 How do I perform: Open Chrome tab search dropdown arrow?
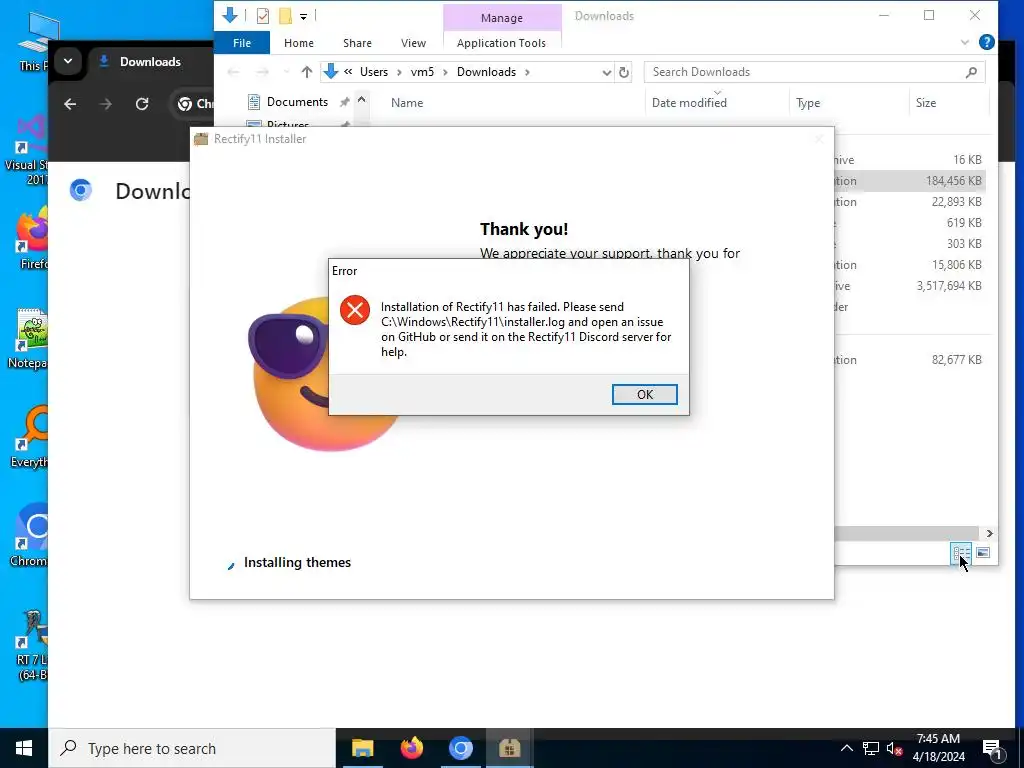pos(67,61)
